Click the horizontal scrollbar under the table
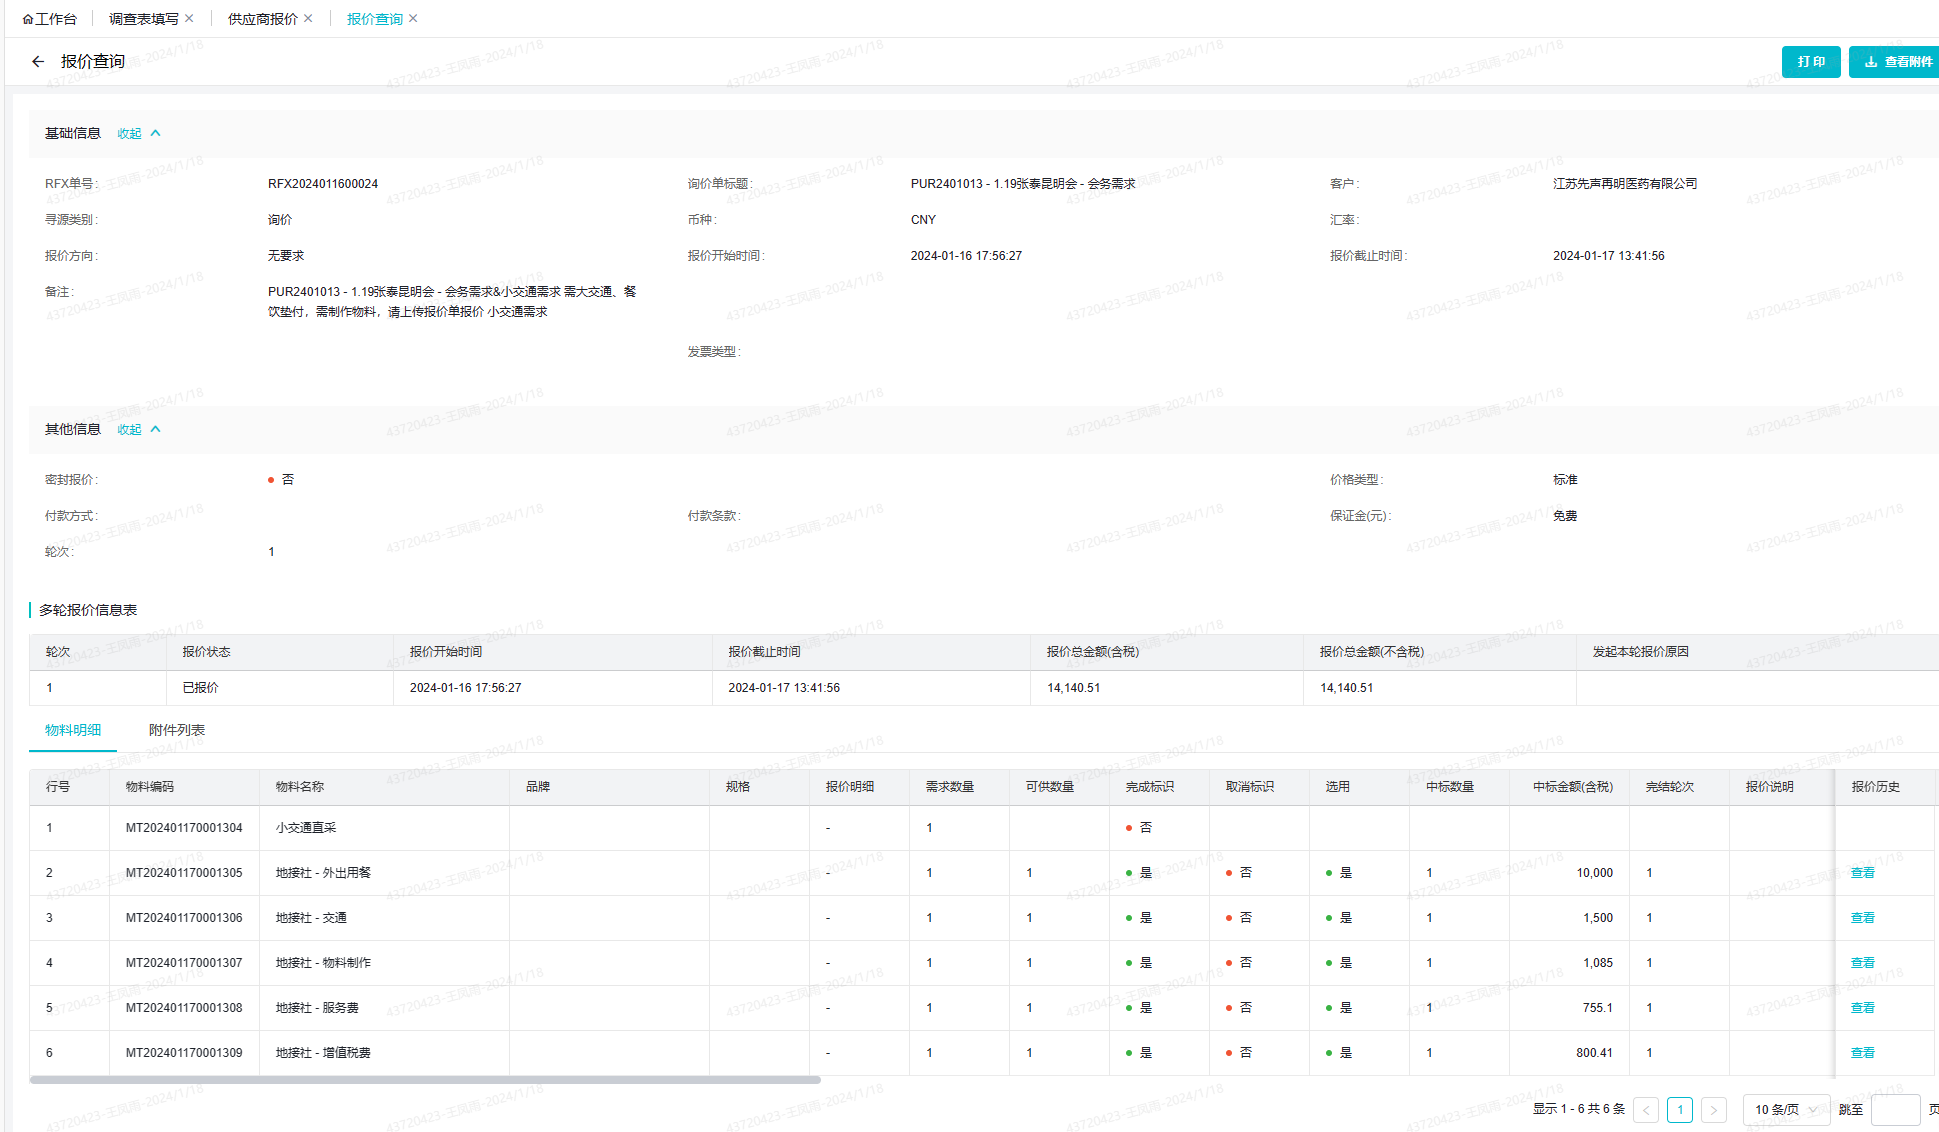 [x=425, y=1080]
